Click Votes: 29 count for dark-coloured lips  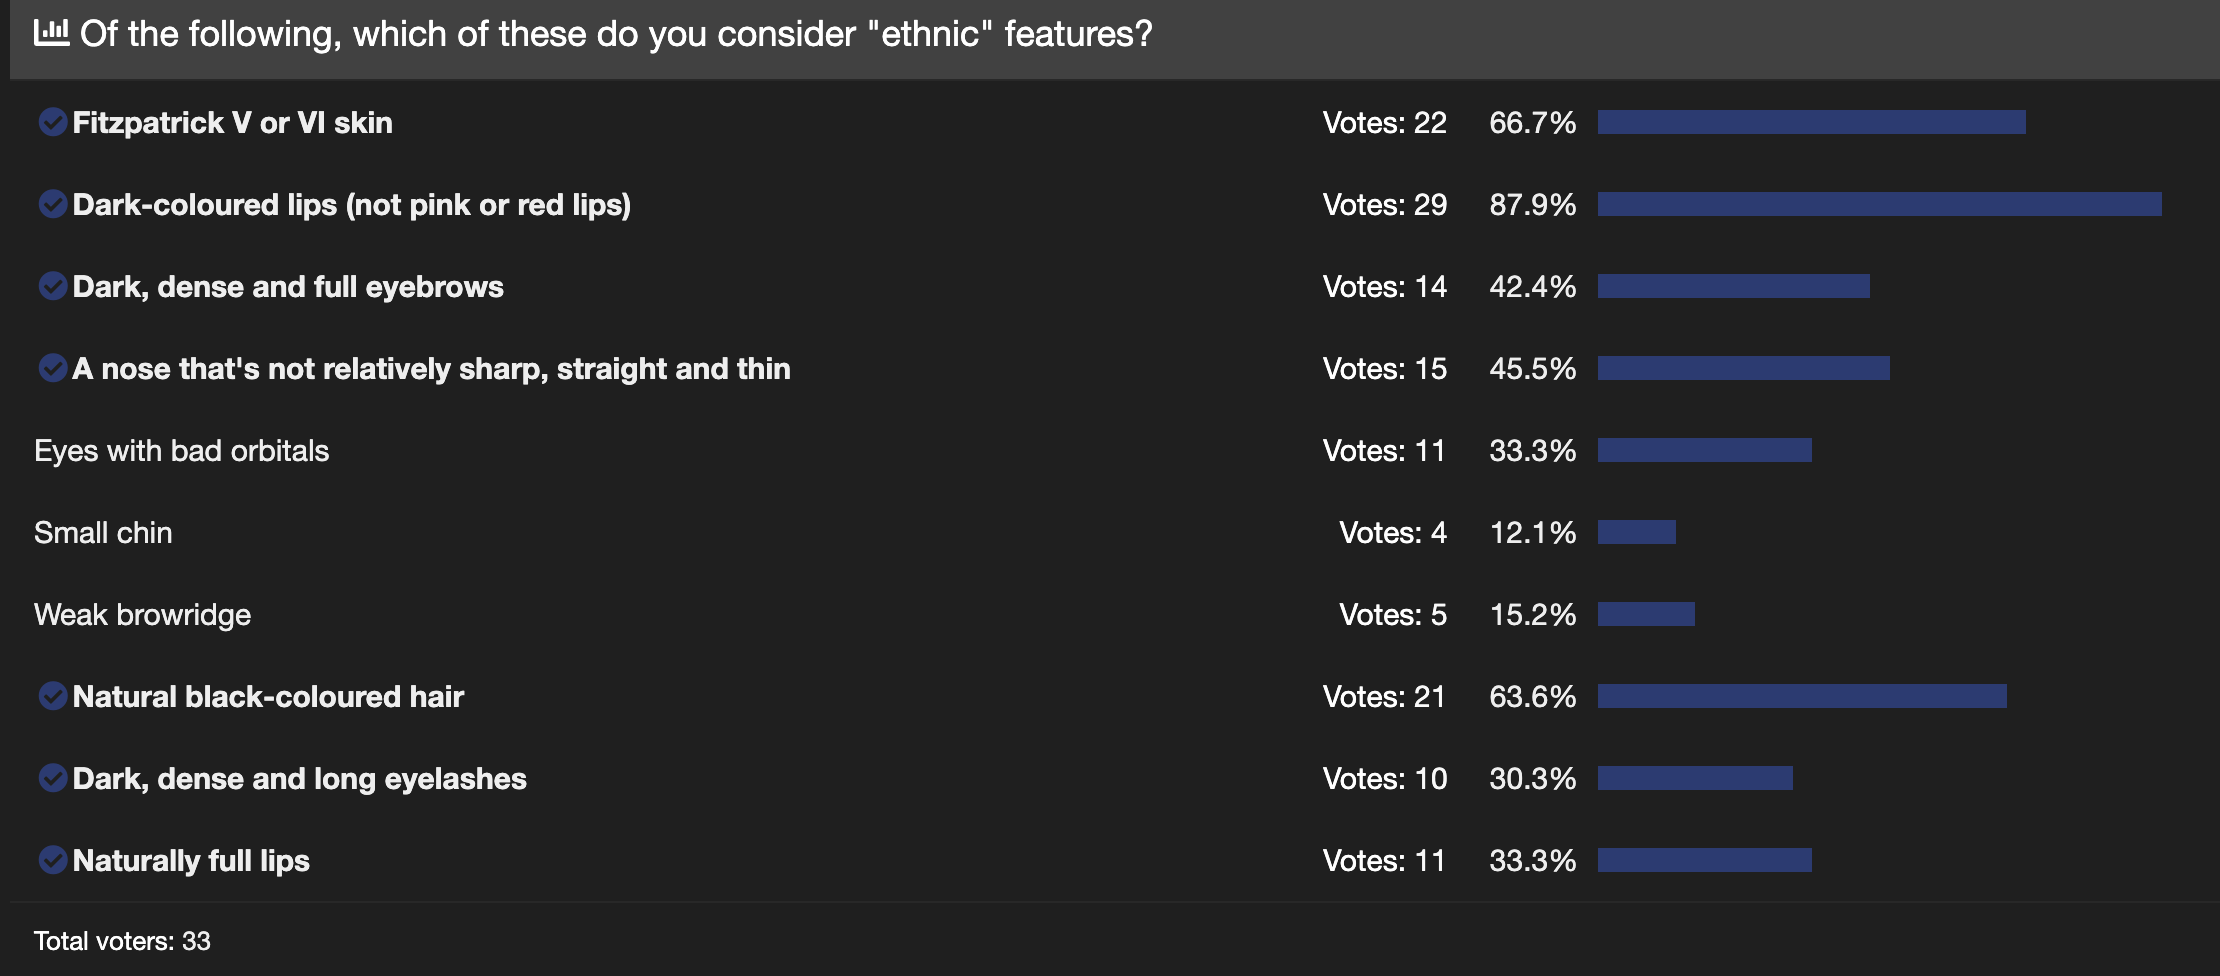[x=1385, y=205]
